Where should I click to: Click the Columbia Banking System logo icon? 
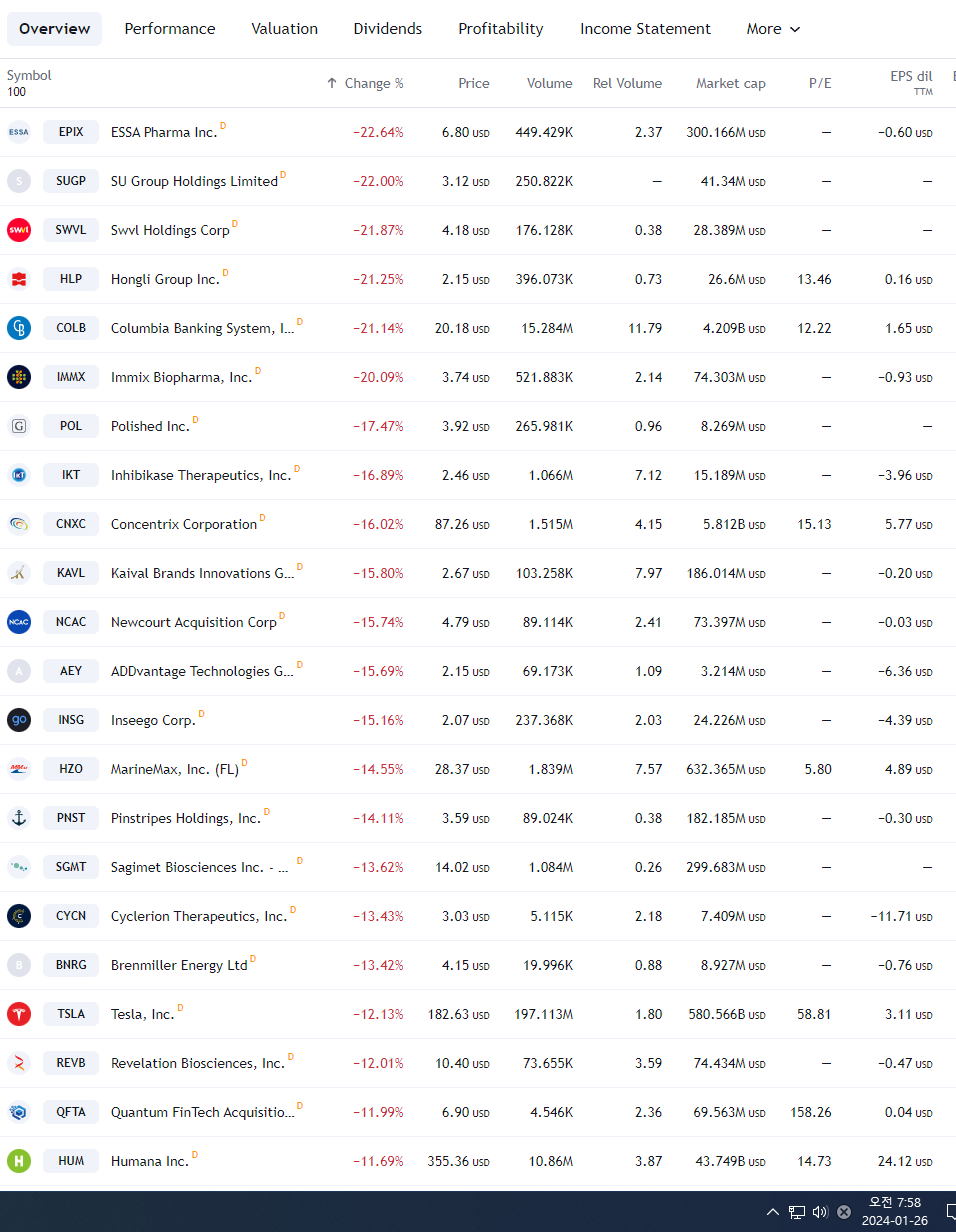(x=19, y=328)
